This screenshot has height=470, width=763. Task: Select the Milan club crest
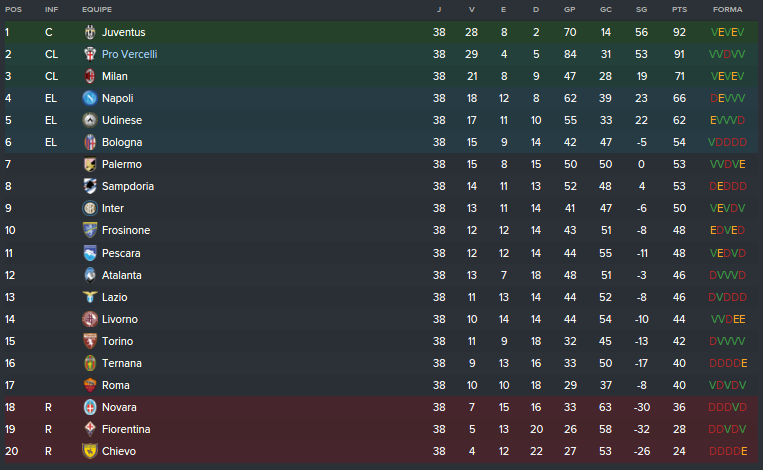point(90,76)
